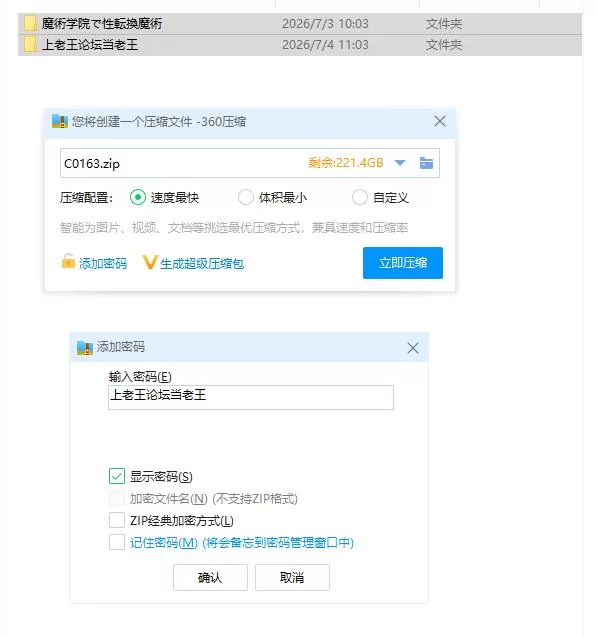Click the lock icon next to 添加密码
Viewport: 596px width, 637px height.
[x=68, y=261]
